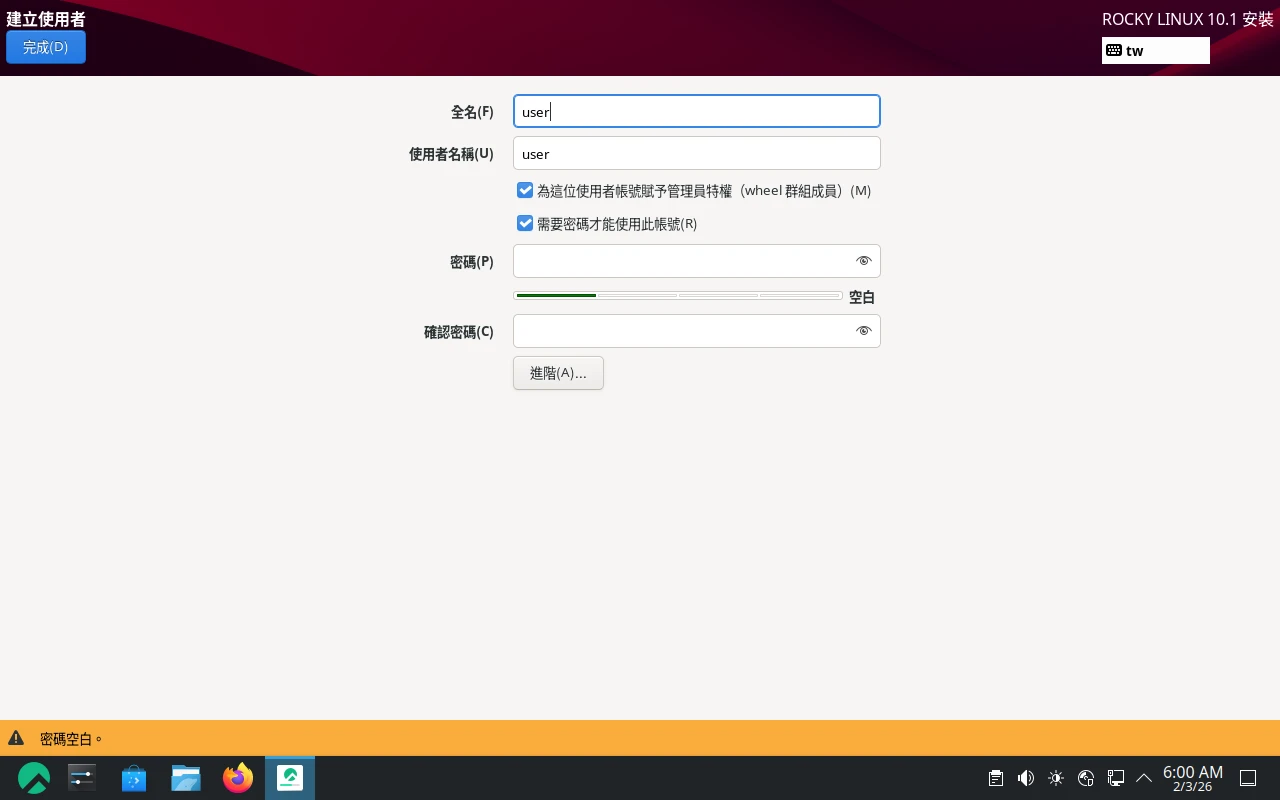Viewport: 1280px width, 800px height.
Task: Open the tw keyboard layout selector
Action: click(x=1155, y=50)
